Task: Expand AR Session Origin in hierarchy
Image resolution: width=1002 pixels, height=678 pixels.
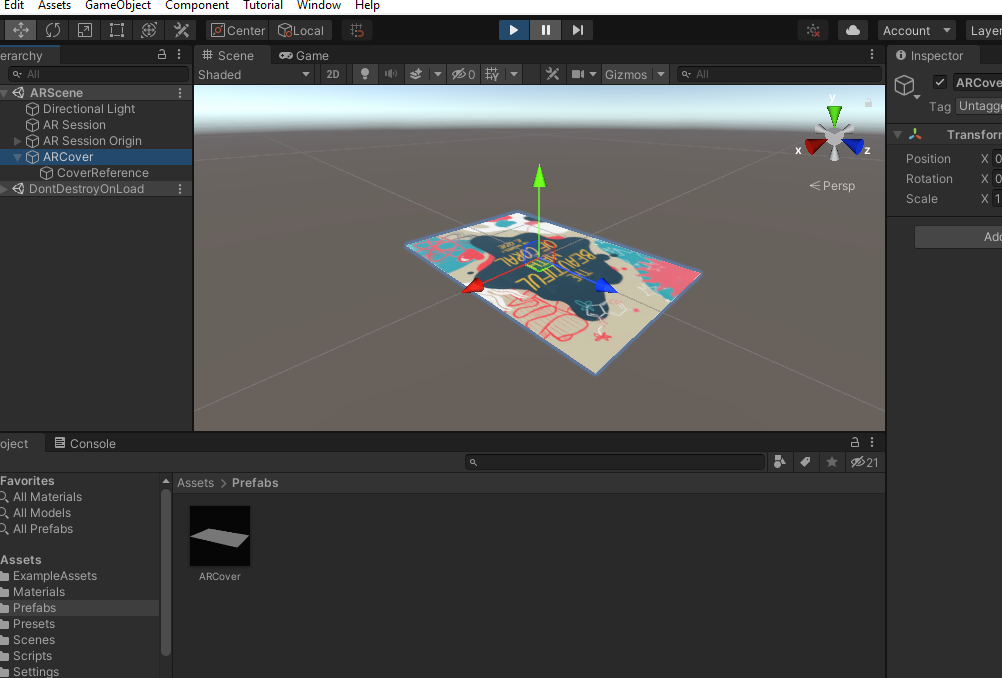Action: [18, 141]
